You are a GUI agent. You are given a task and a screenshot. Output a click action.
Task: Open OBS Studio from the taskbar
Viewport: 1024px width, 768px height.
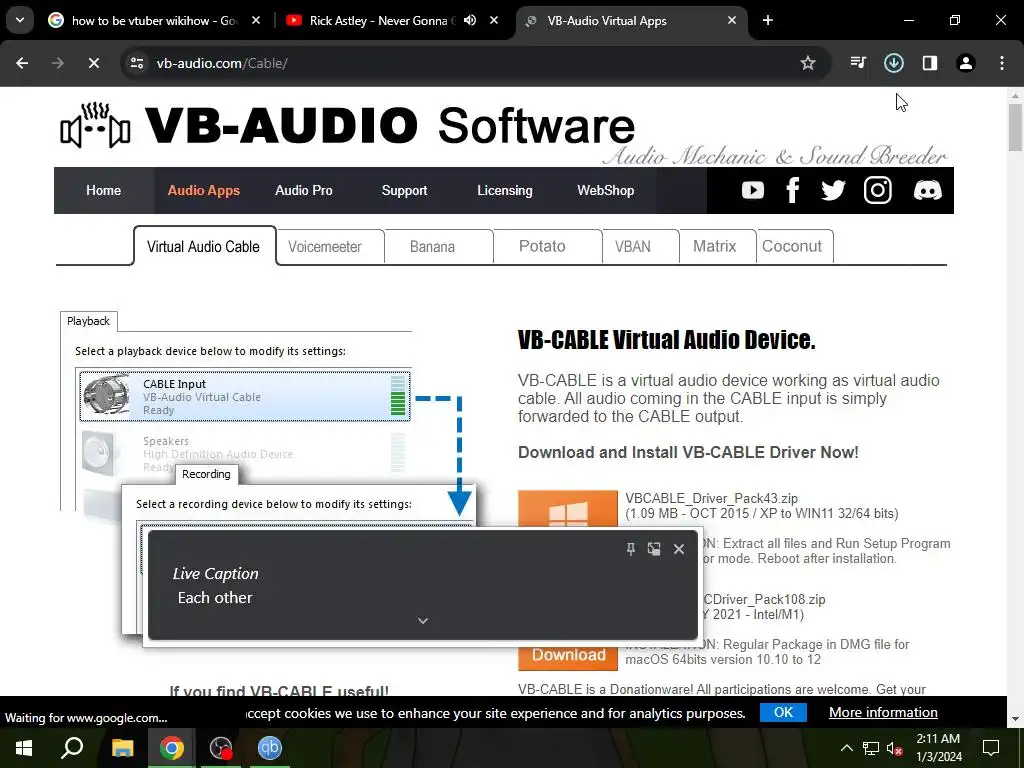(221, 748)
